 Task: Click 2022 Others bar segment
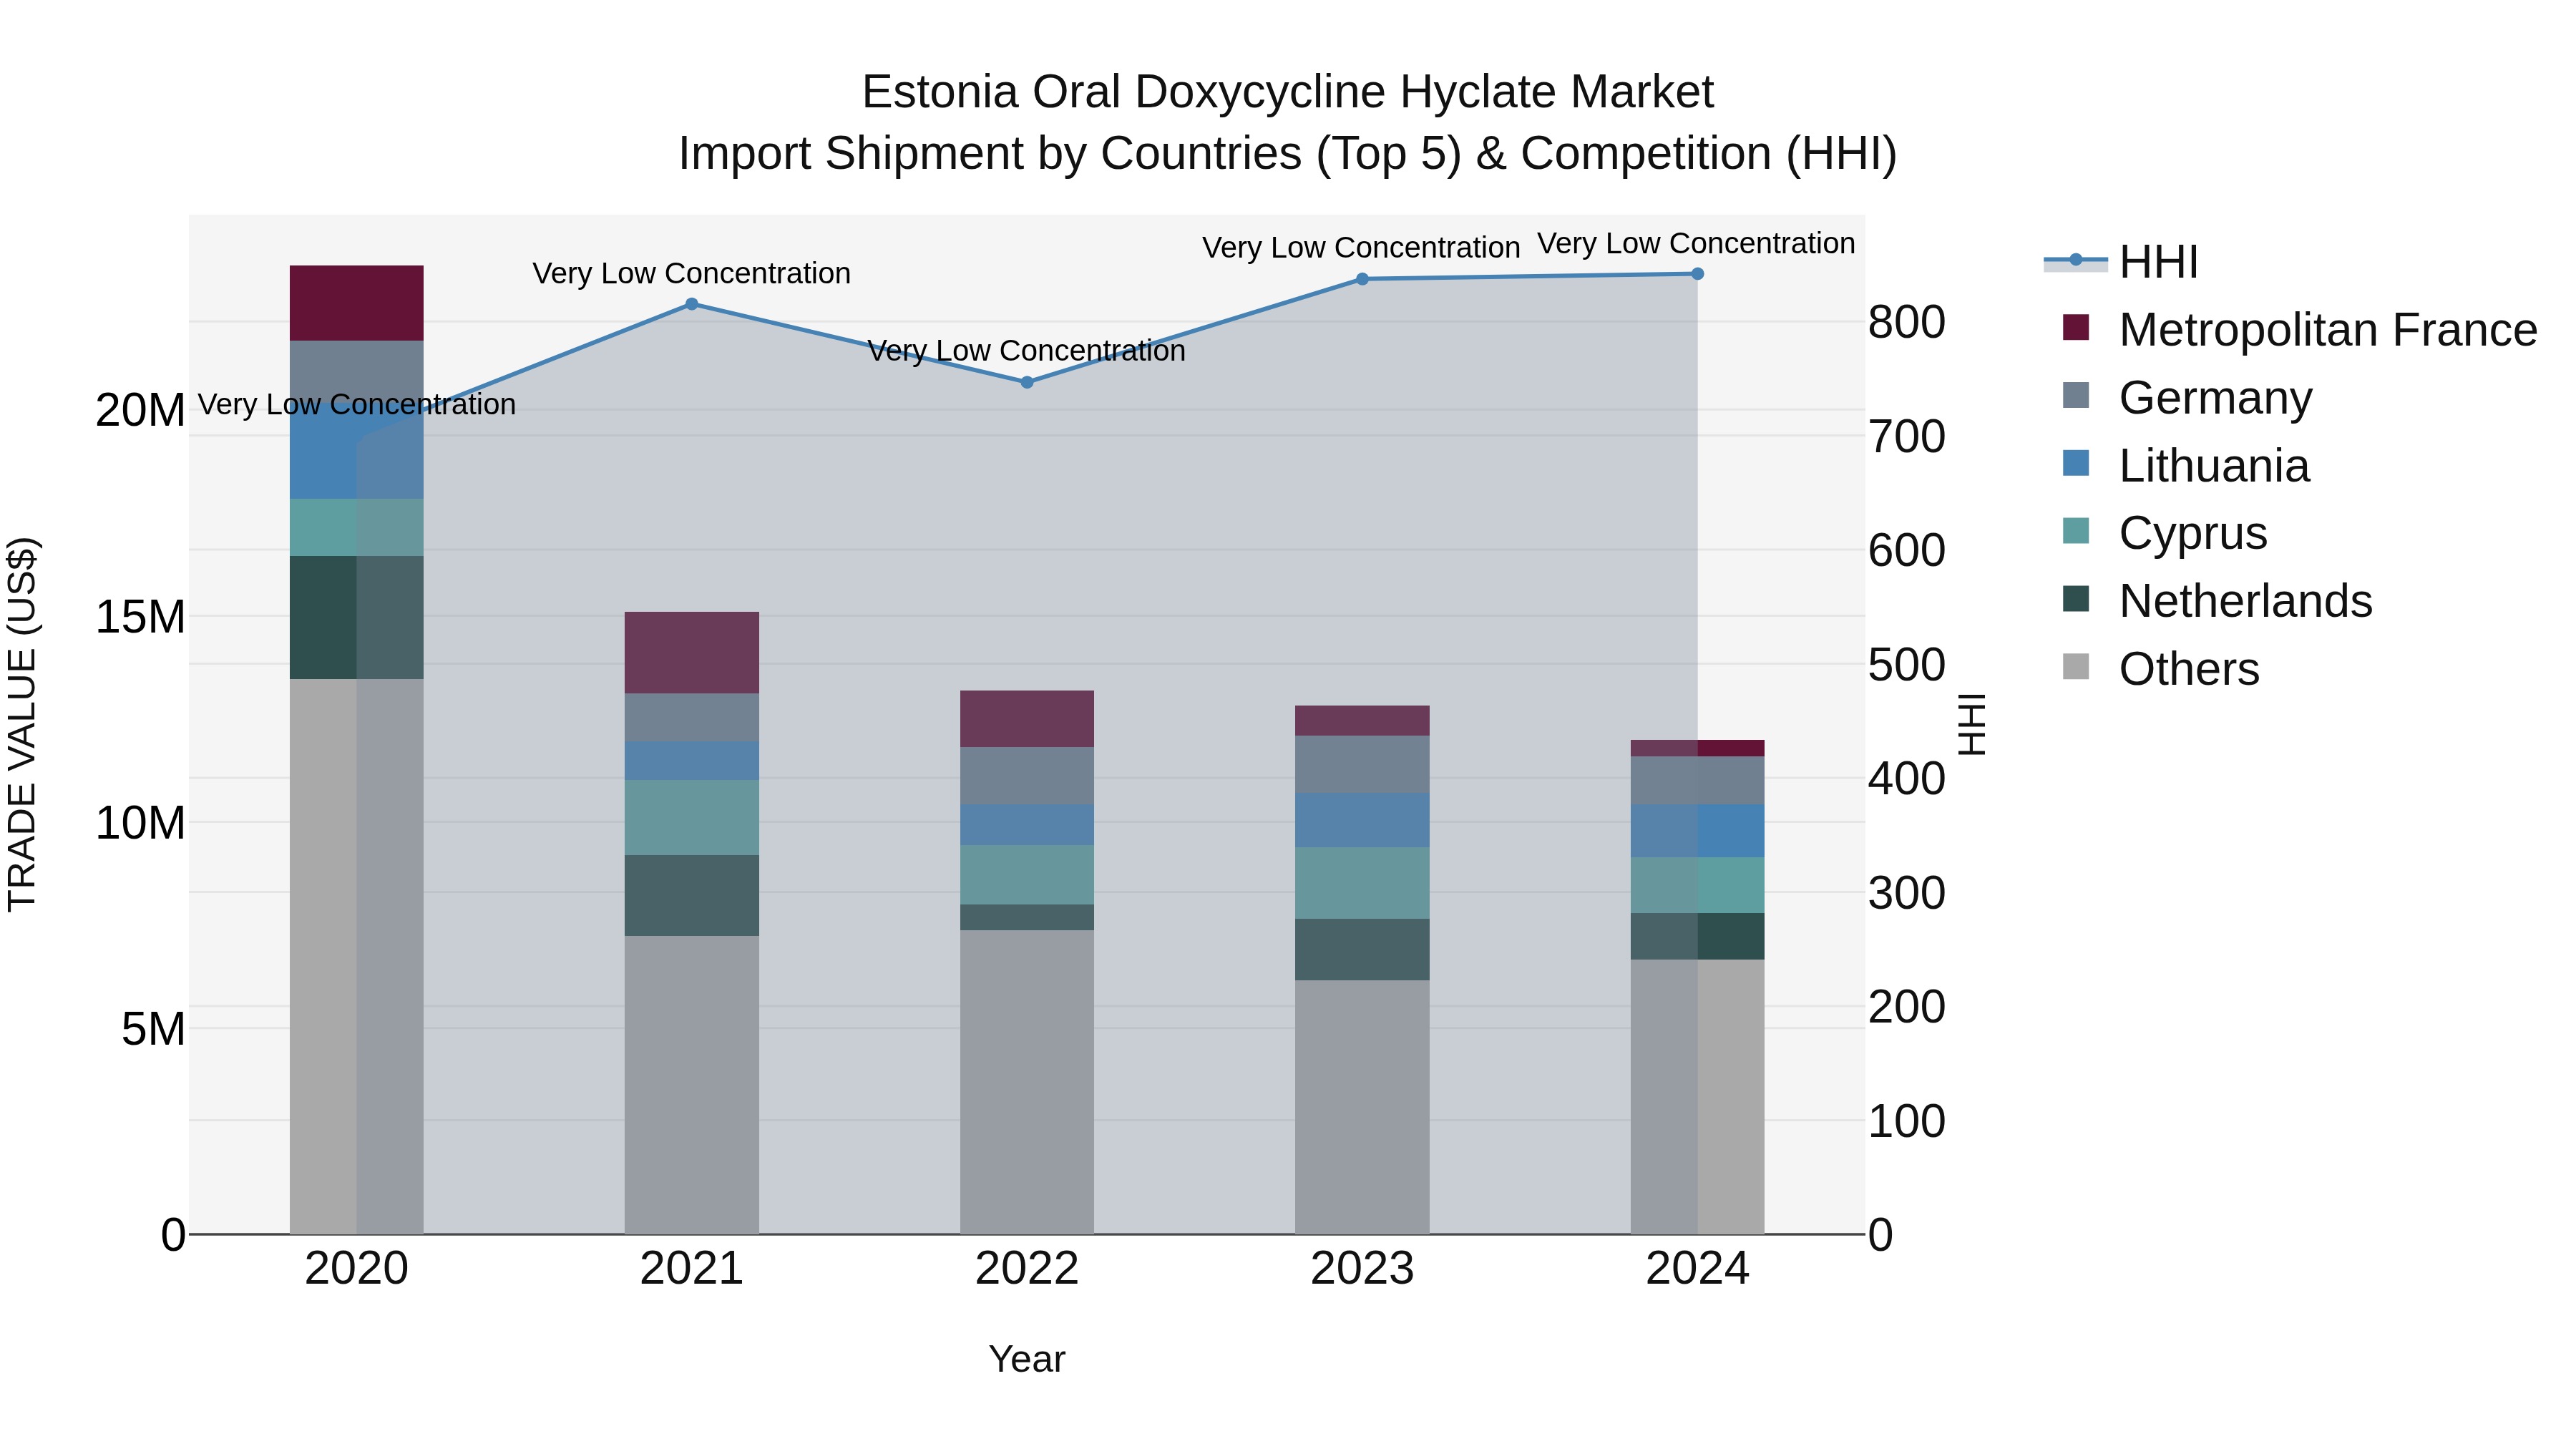pyautogui.click(x=1027, y=1082)
